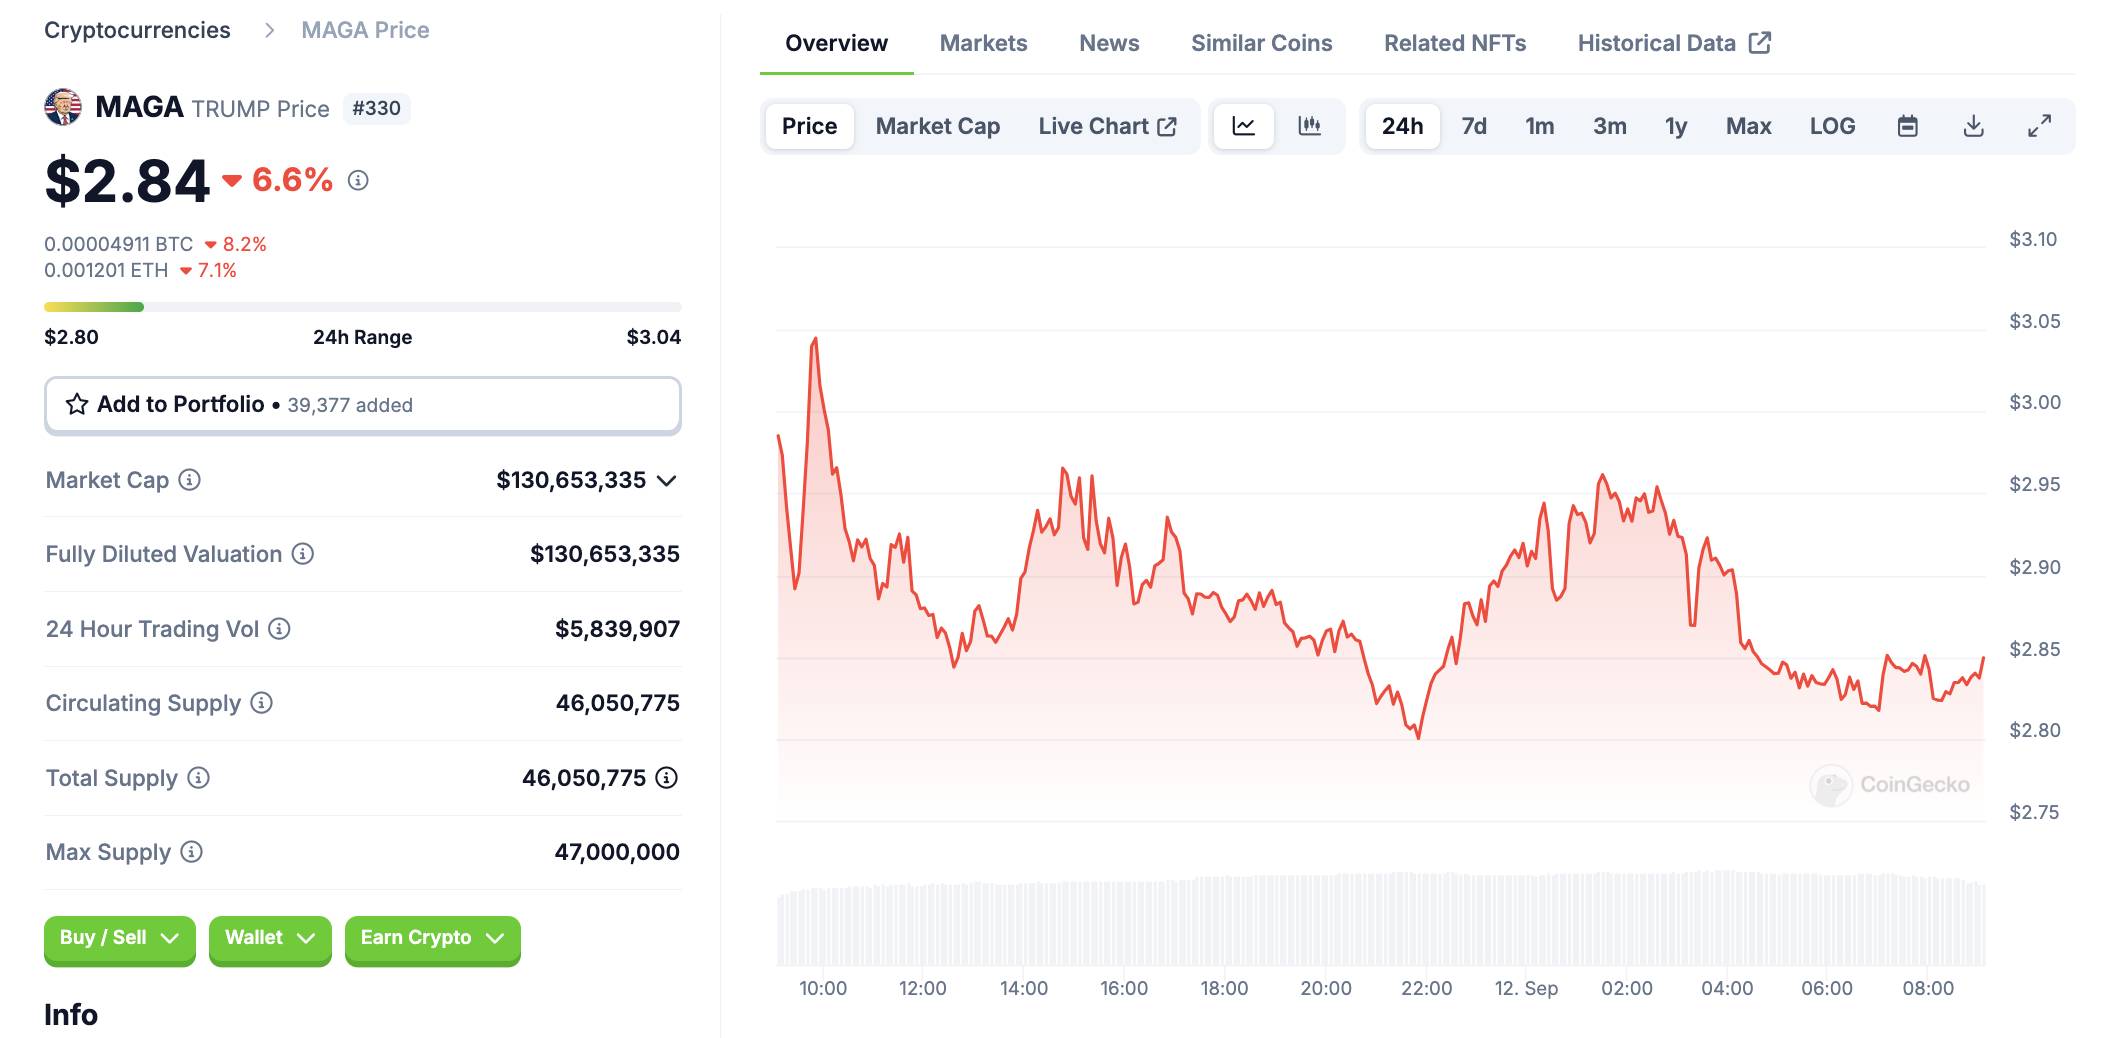This screenshot has height=1038, width=2116.
Task: Expand the chart to fullscreen
Action: (x=2039, y=126)
